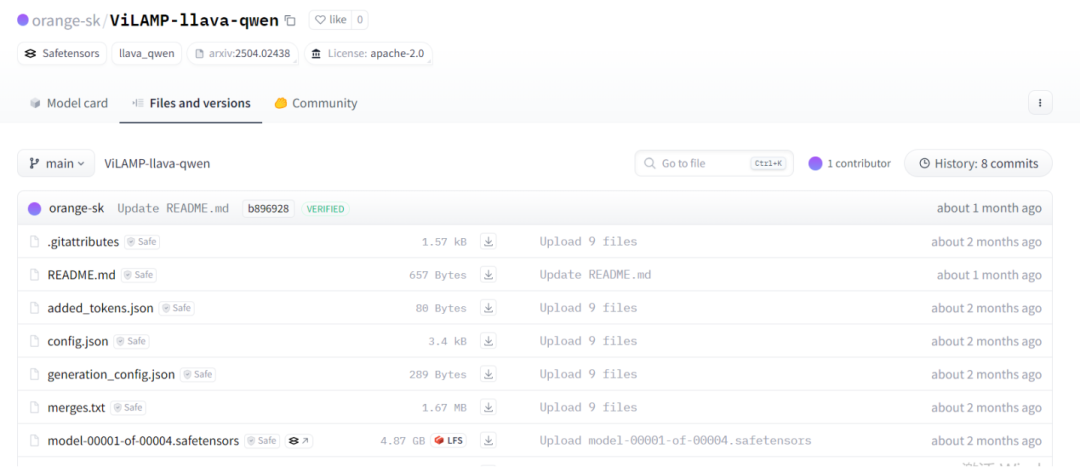Open merges.txt file
This screenshot has height=467, width=1080.
(76, 408)
